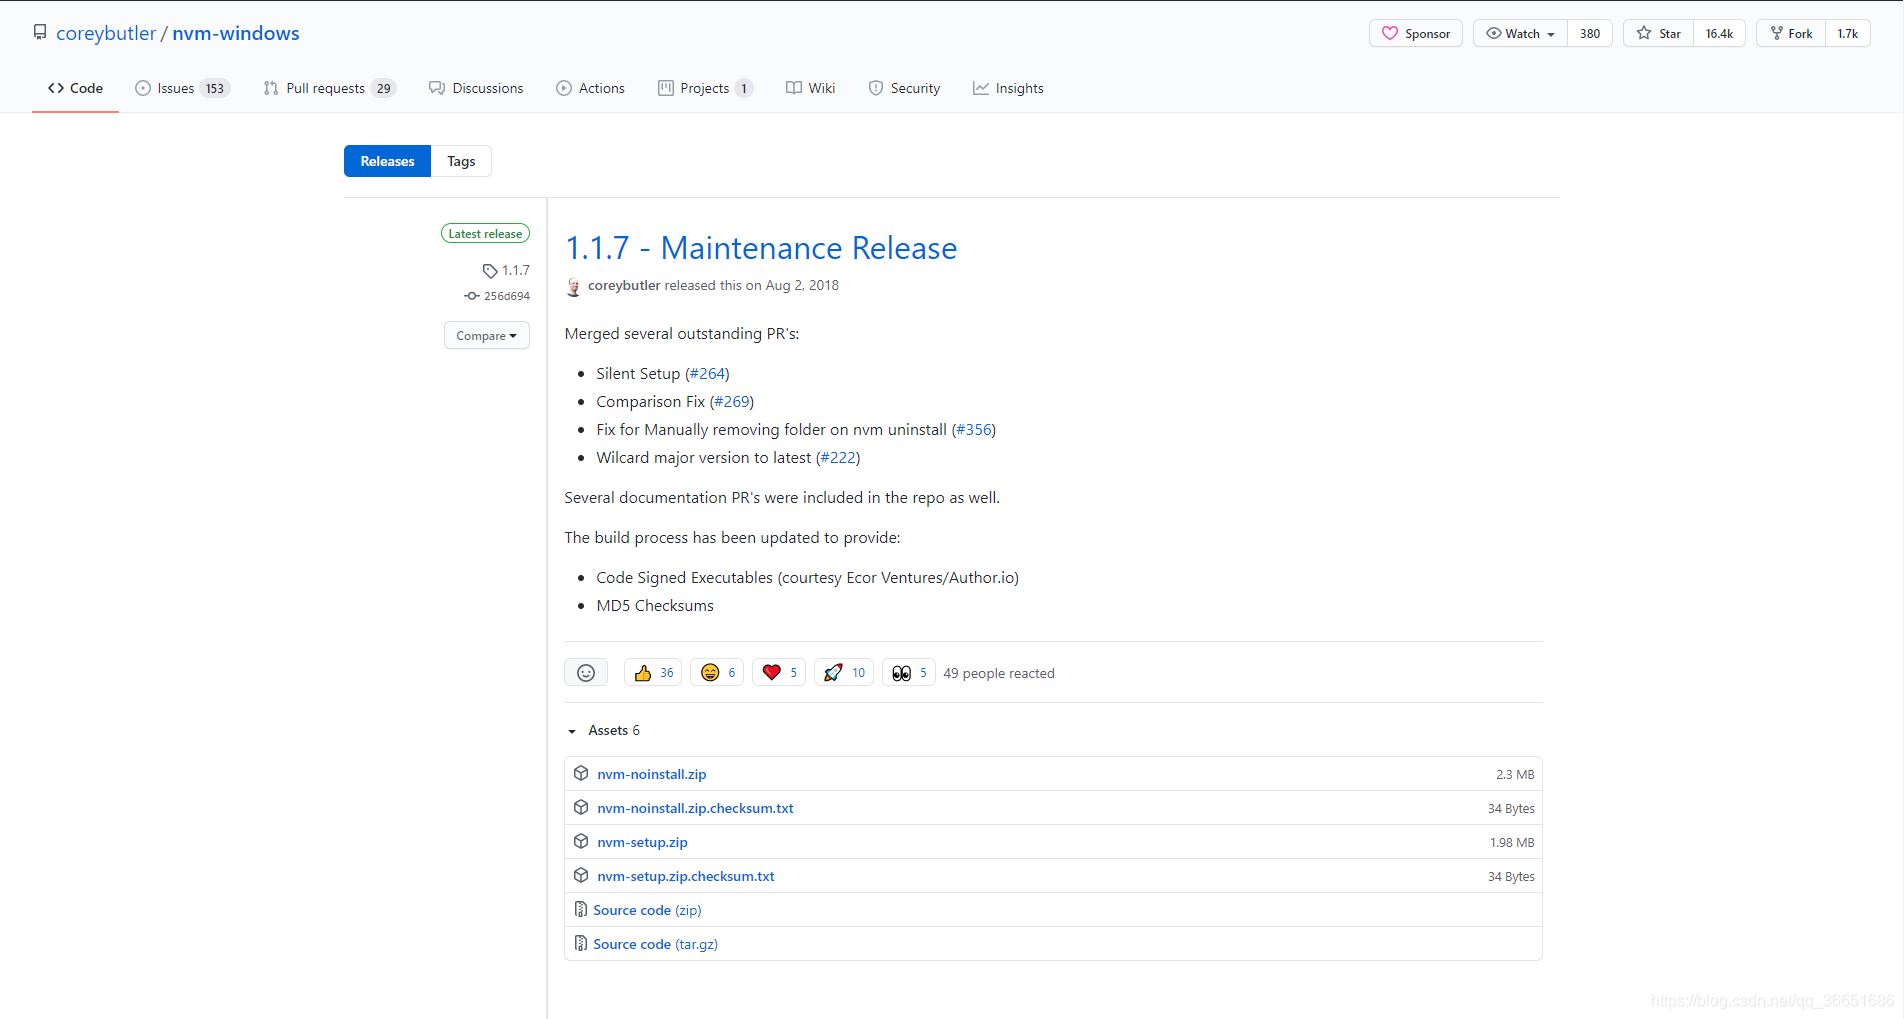Toggle the heart reaction (5)

[779, 673]
